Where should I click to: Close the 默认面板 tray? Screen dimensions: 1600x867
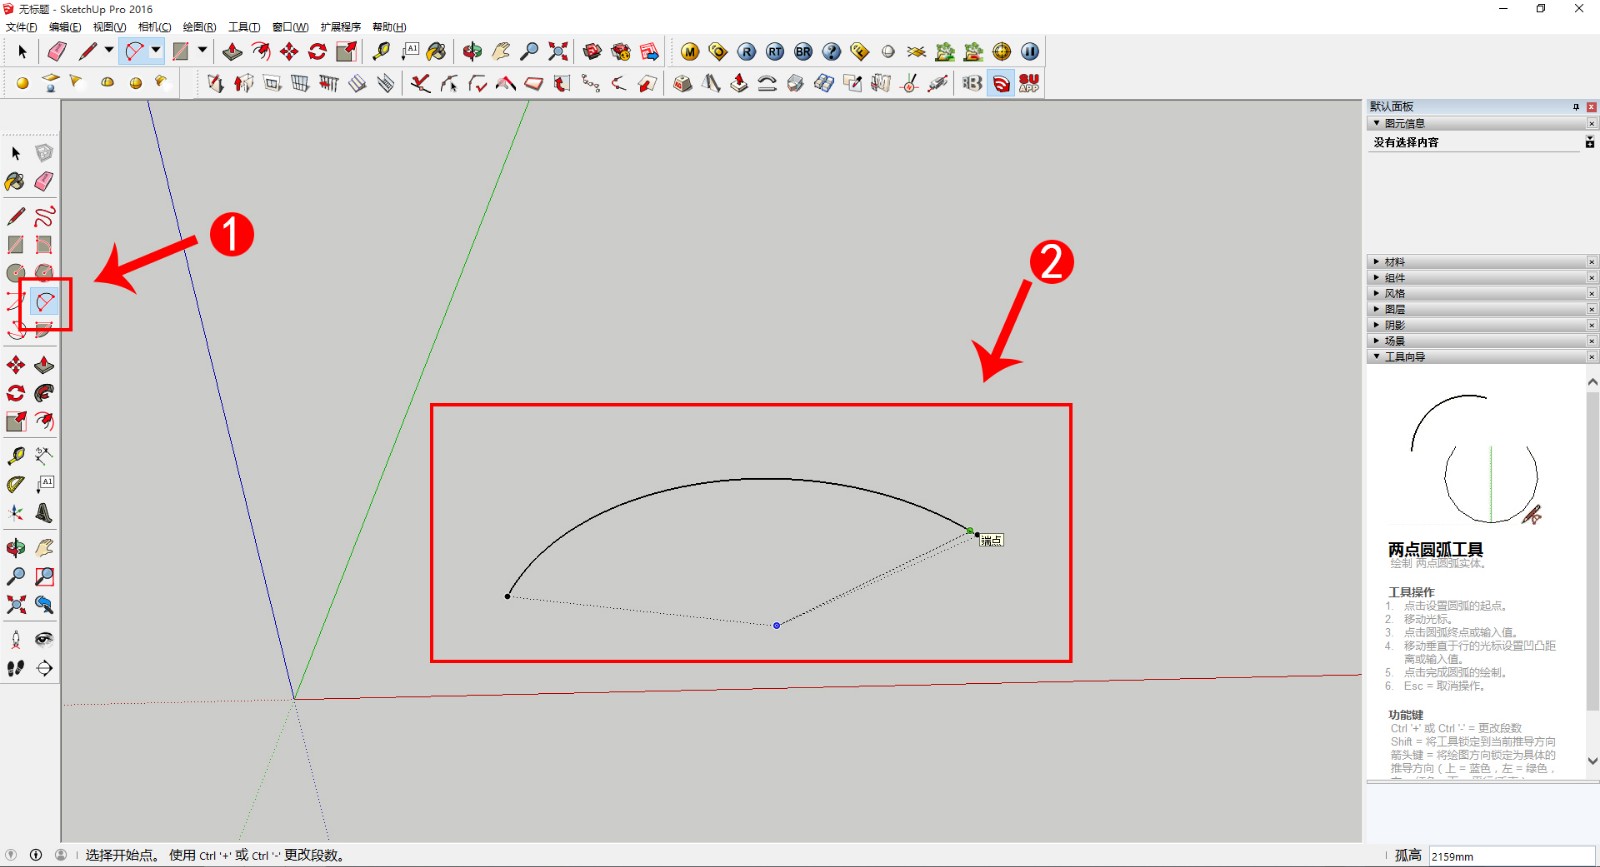click(x=1591, y=107)
